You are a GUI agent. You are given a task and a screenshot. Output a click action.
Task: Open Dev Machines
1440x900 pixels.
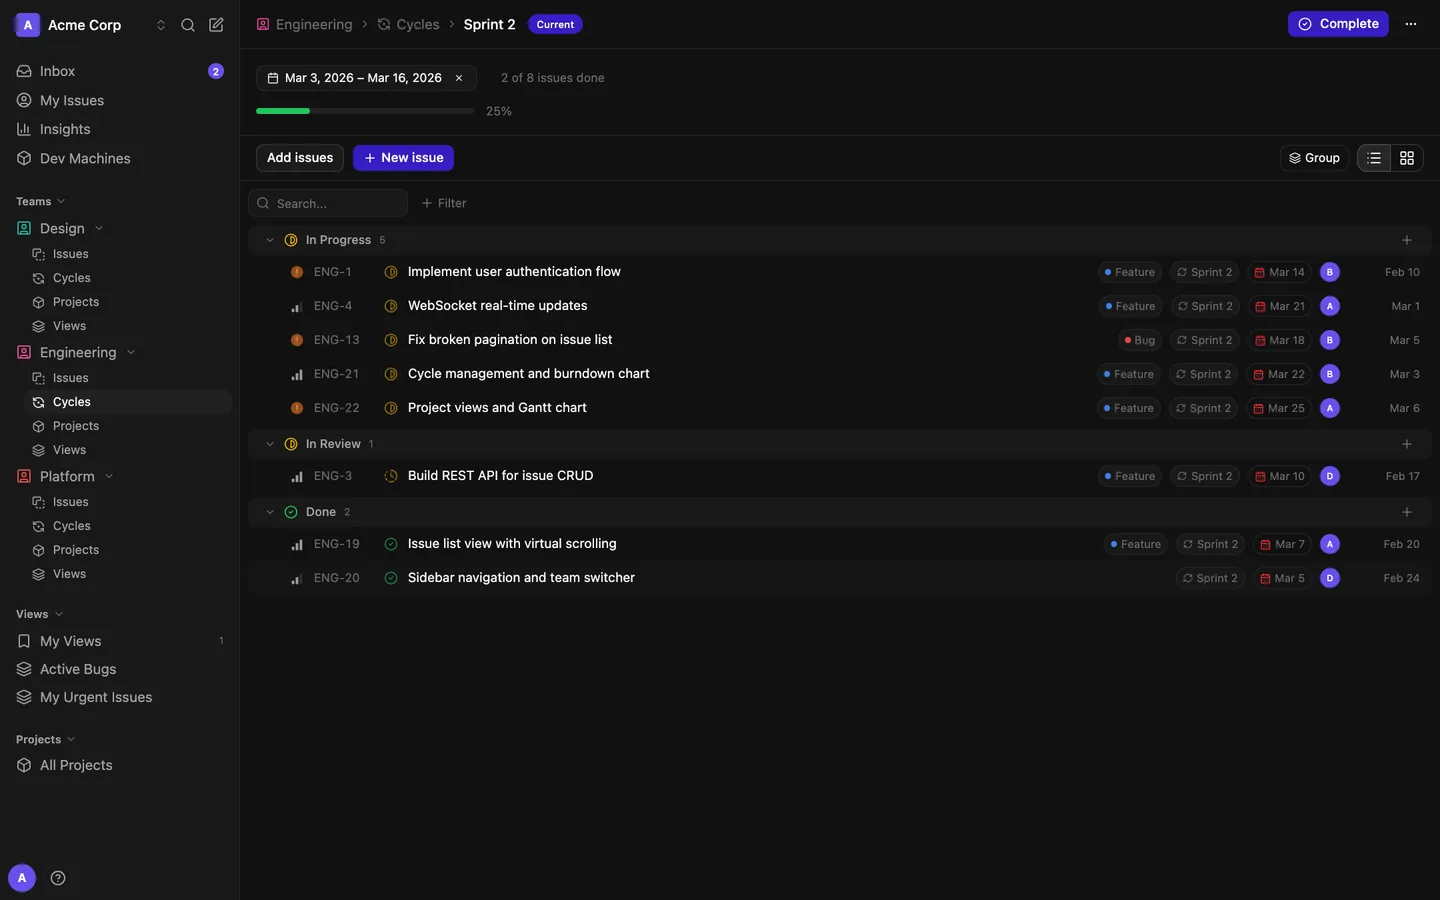[x=120, y=158]
